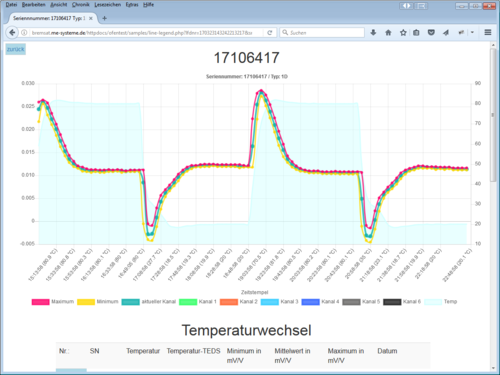Open the Extras menu
Viewport: 500px width, 375px height.
(x=132, y=5)
